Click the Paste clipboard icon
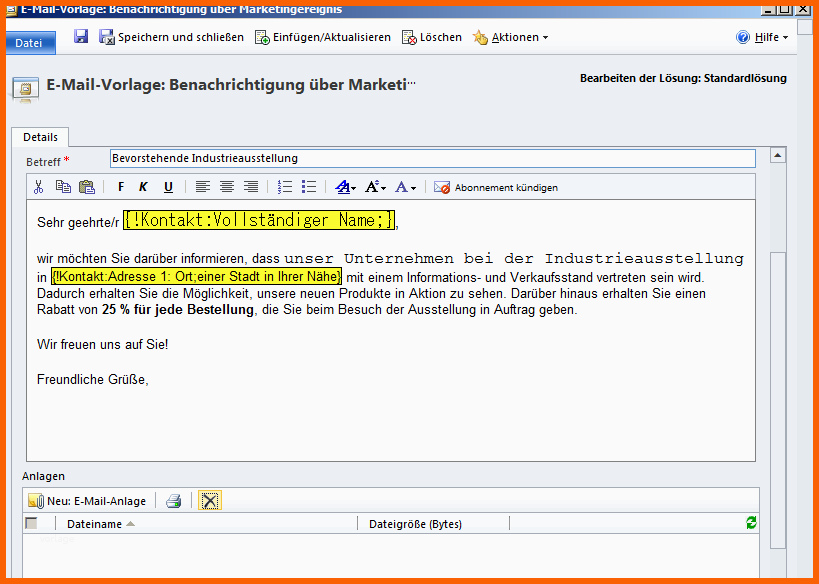The width and height of the screenshot is (819, 584). (x=86, y=187)
